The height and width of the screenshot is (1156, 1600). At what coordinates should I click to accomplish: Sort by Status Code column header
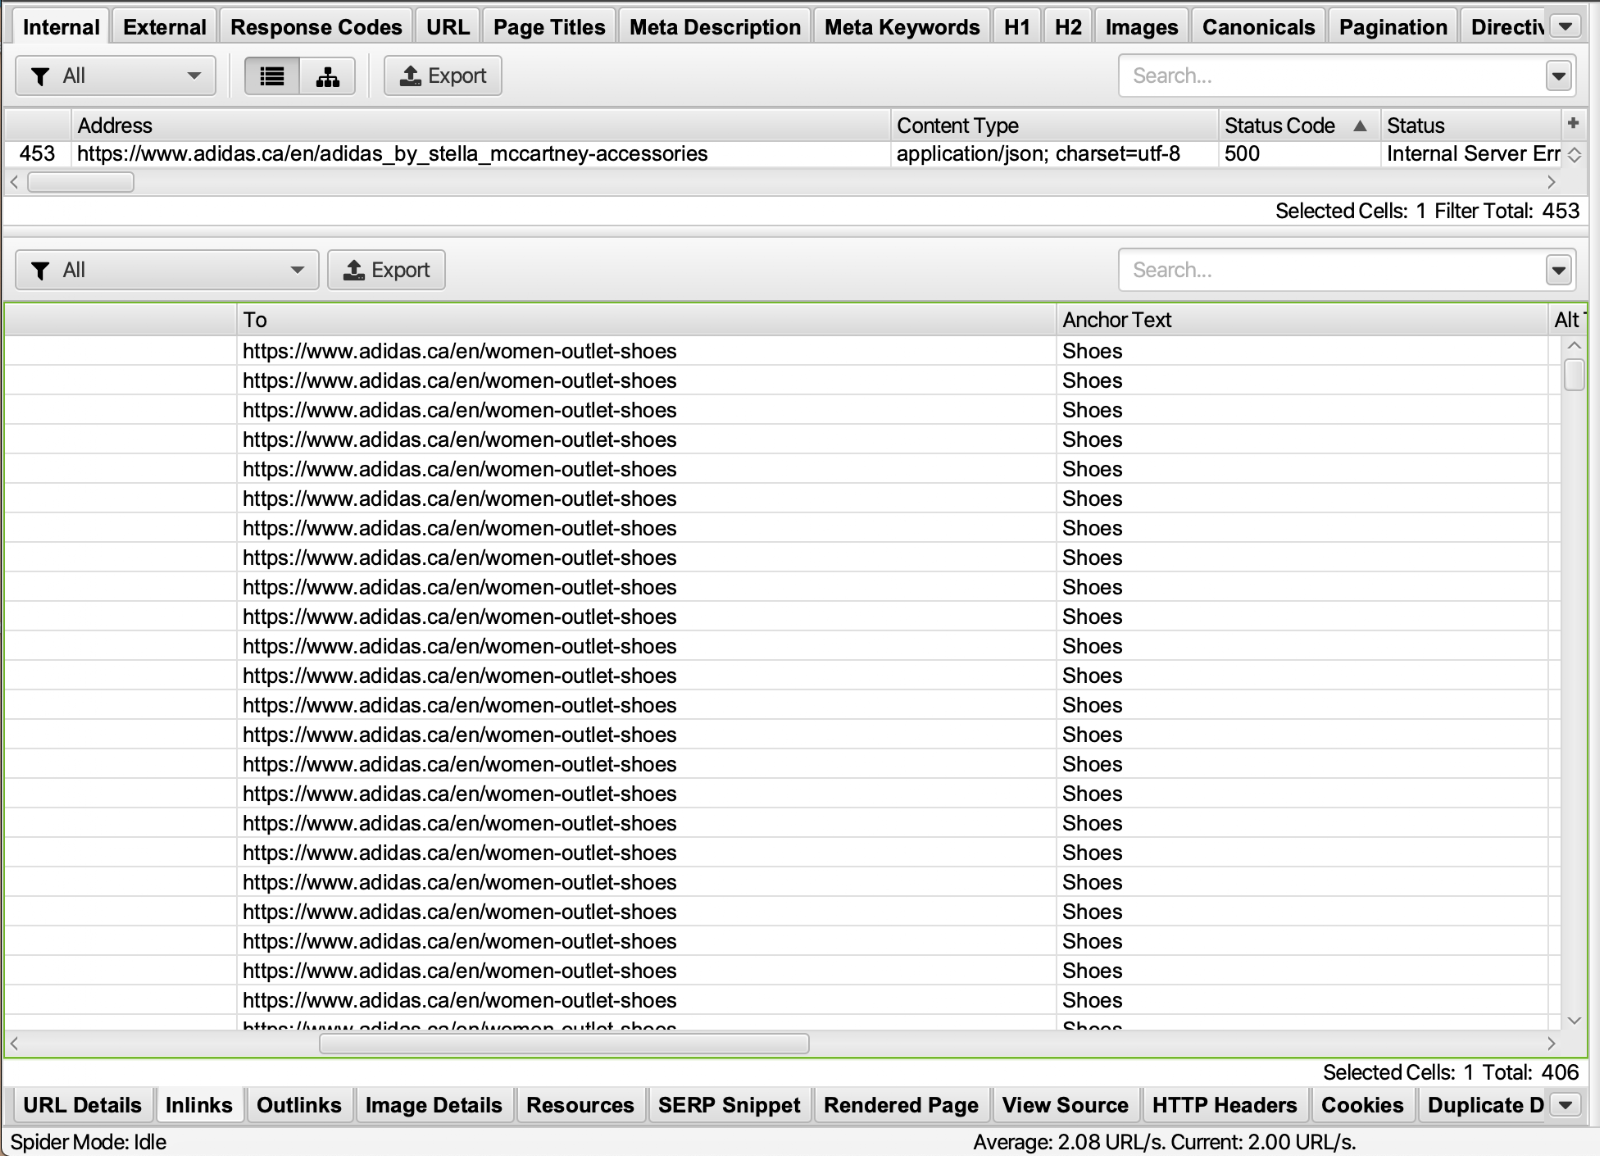[x=1299, y=125]
